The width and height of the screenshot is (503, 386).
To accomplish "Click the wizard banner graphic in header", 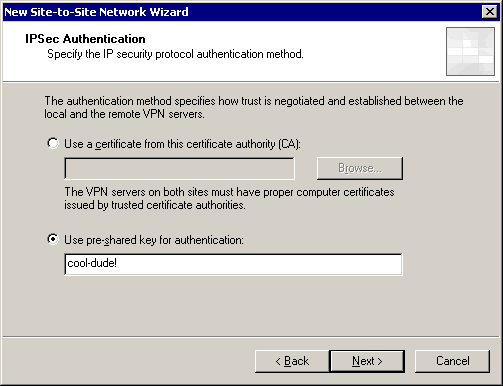I will 470,51.
